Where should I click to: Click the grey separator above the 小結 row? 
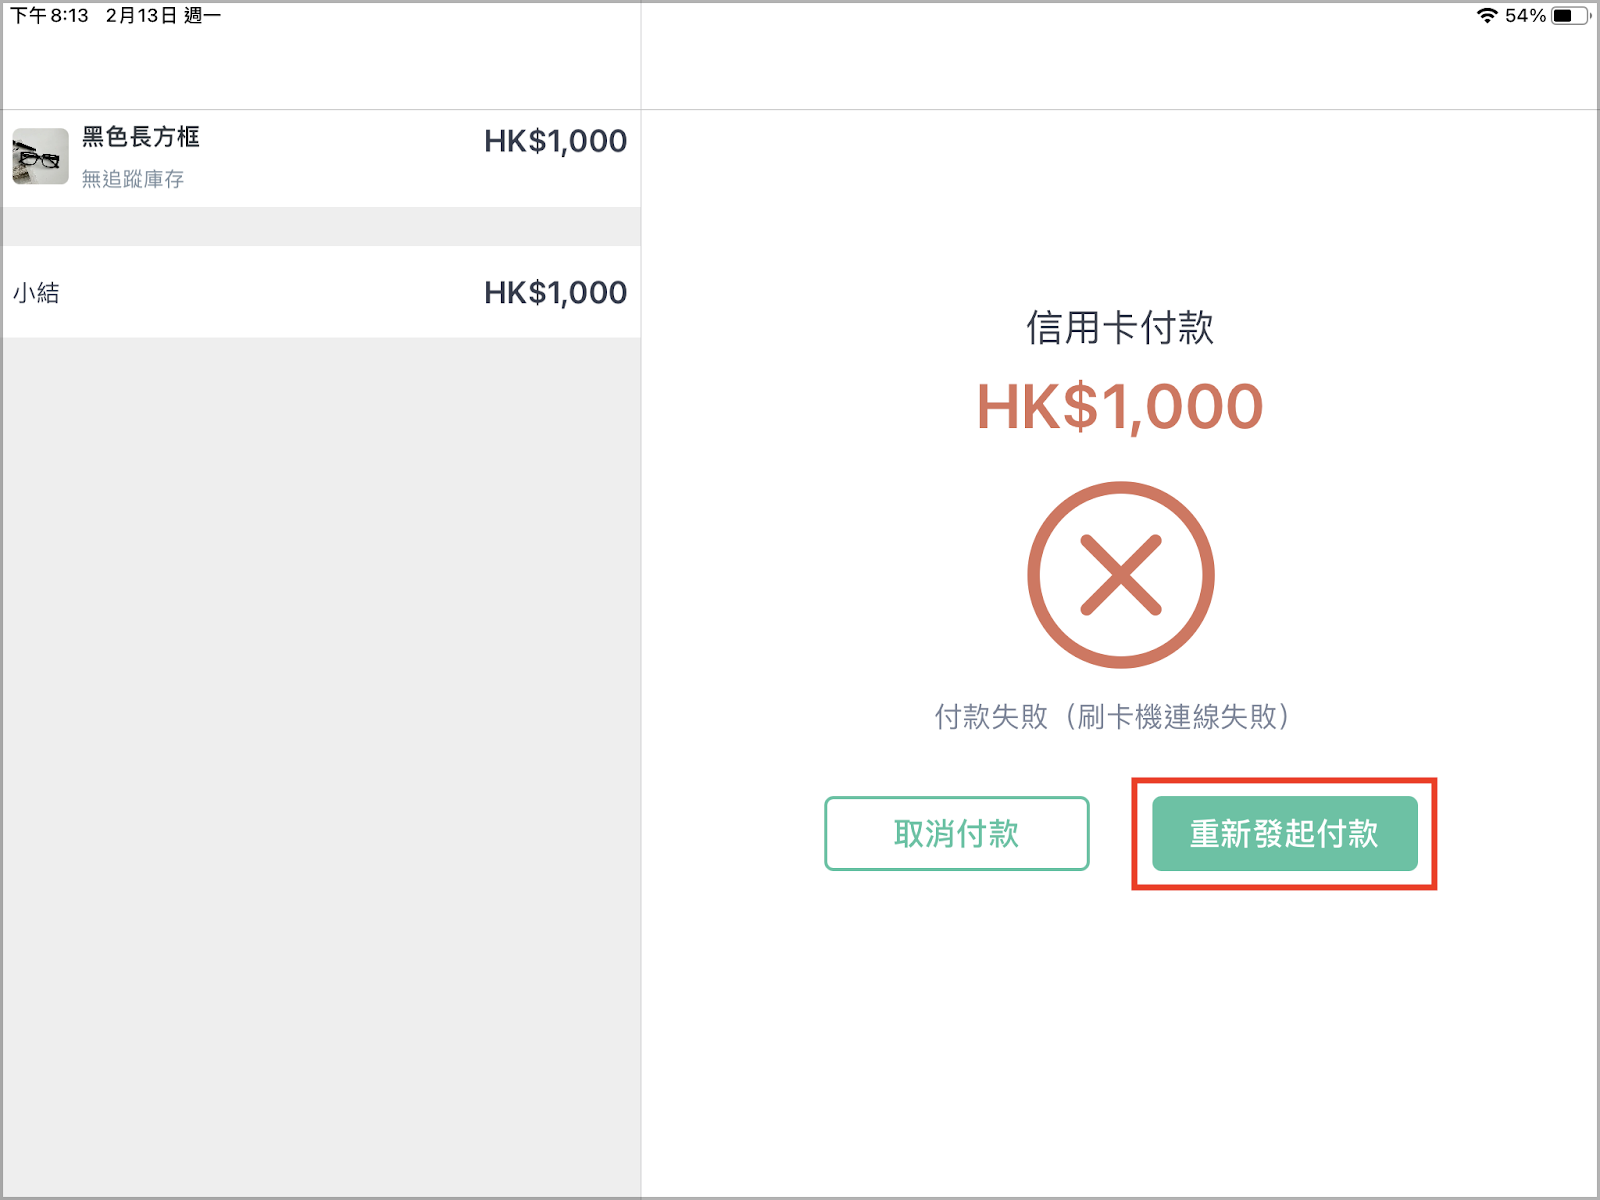point(321,227)
